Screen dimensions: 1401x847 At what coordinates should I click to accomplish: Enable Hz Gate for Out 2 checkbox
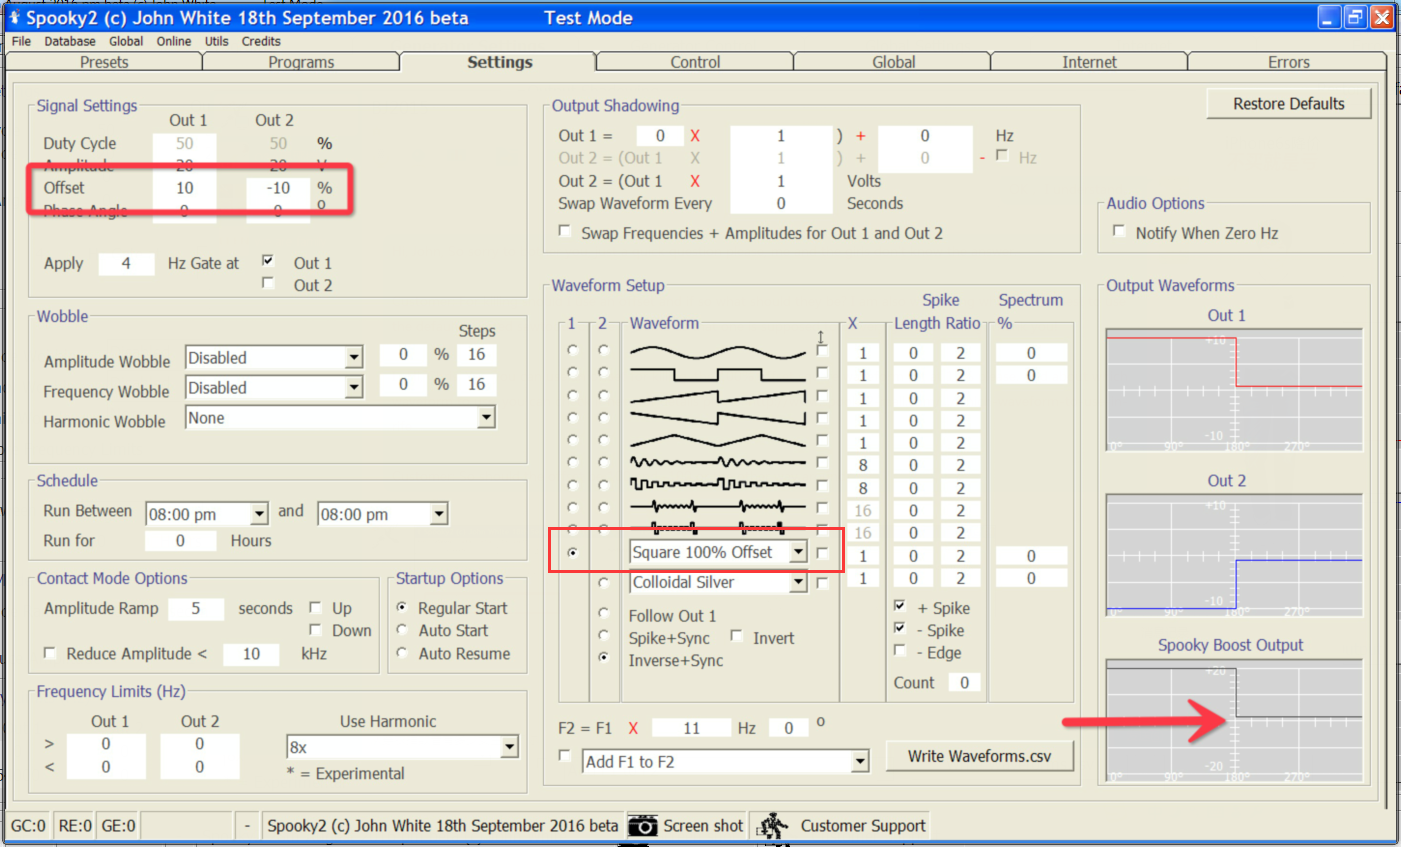coord(268,283)
